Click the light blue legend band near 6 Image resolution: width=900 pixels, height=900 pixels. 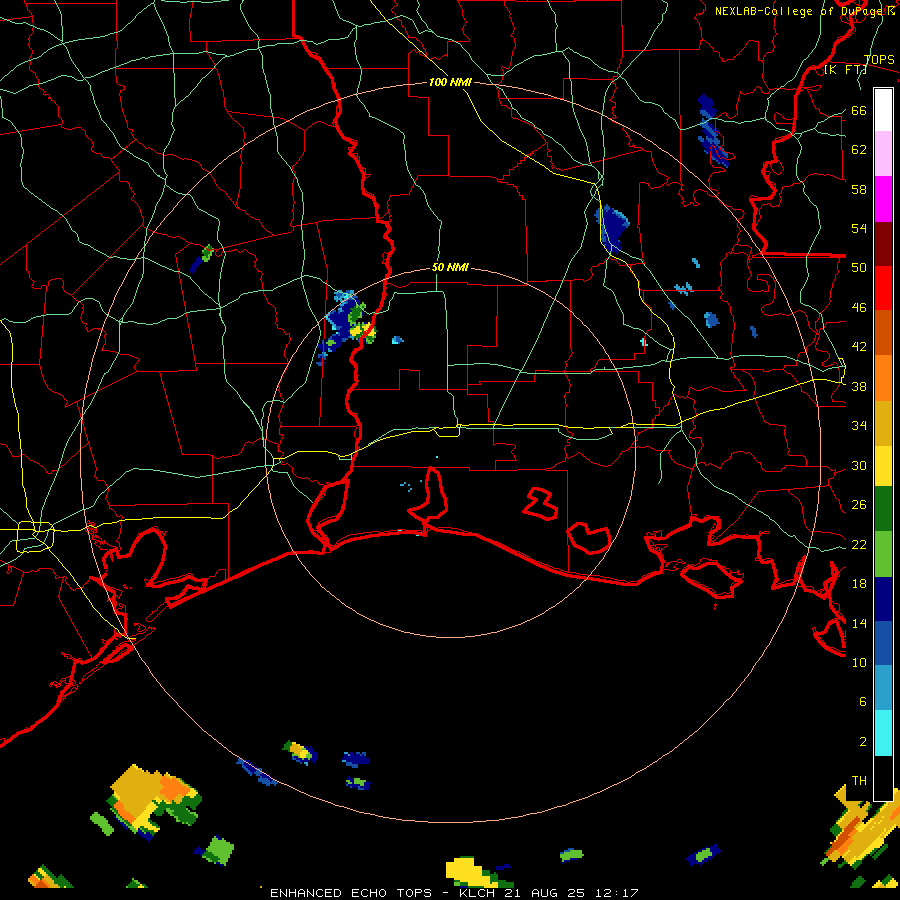pos(883,688)
